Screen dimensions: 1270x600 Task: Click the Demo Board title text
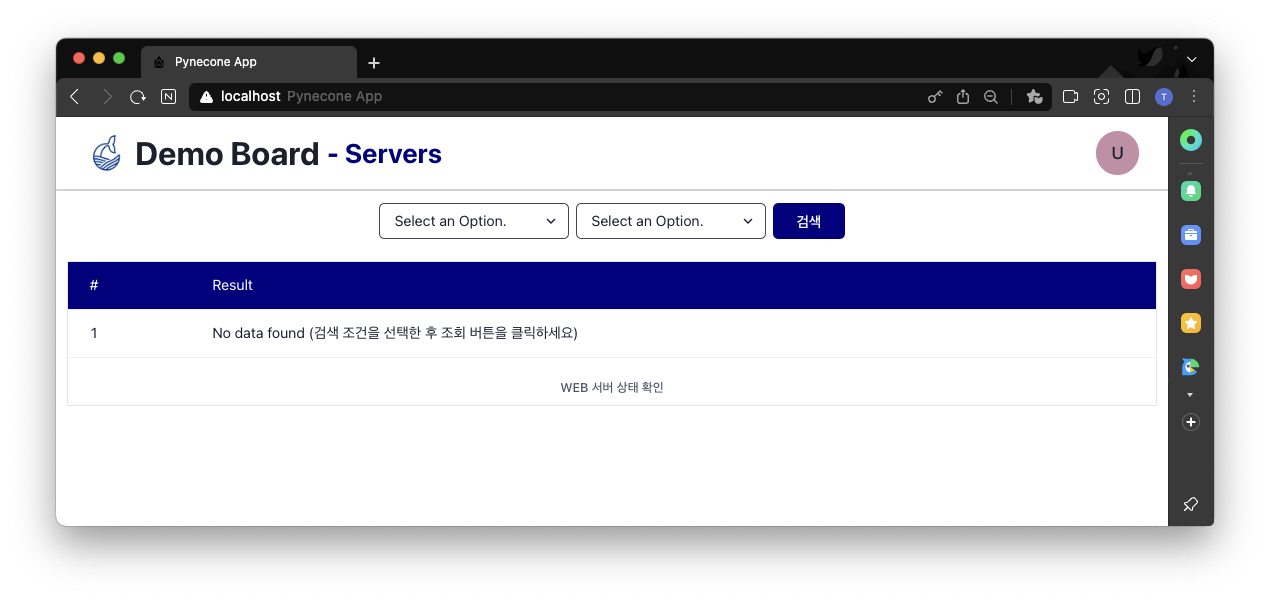(227, 154)
